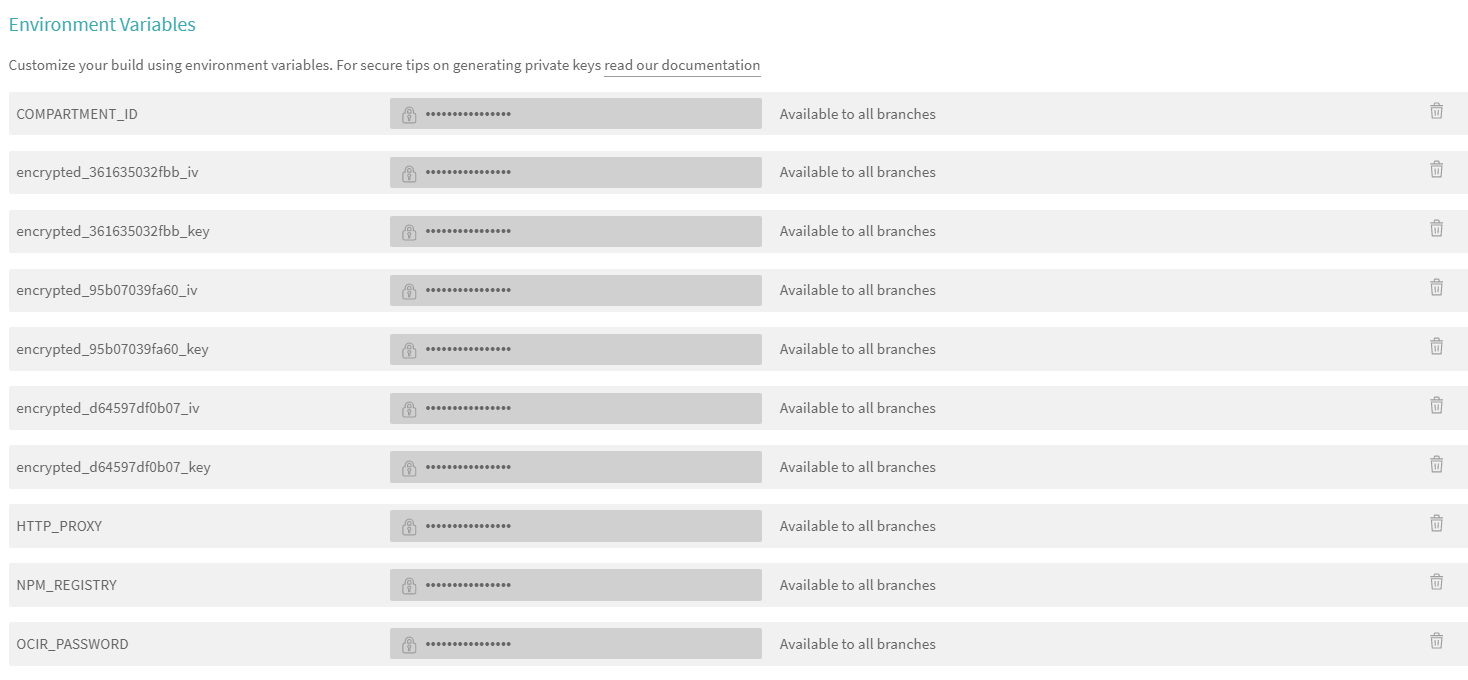The image size is (1468, 680).
Task: Click trash icon for encrypted_d64597df0b07_key
Action: [1436, 465]
